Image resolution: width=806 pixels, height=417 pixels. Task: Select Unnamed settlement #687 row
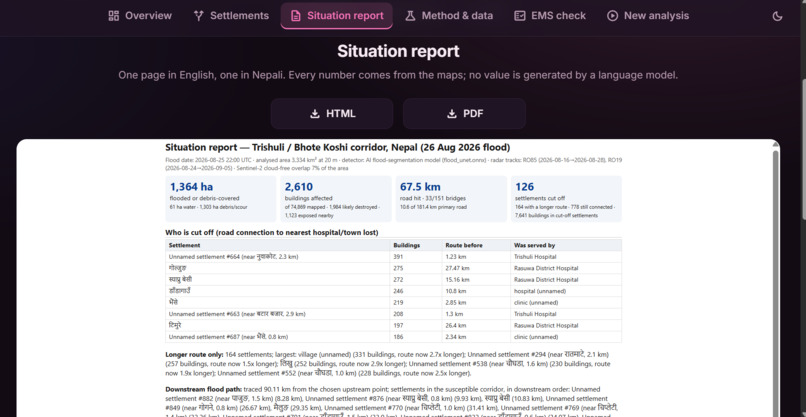(393, 337)
